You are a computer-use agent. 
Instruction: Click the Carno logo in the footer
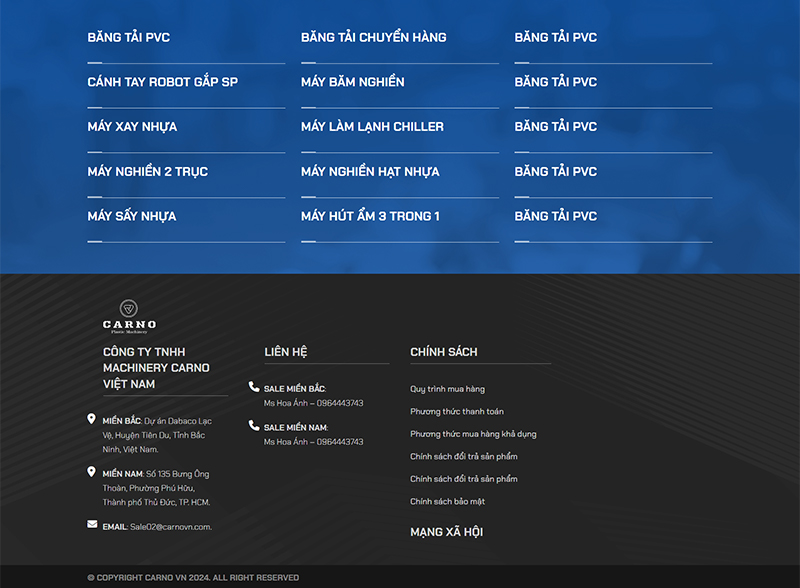point(129,316)
